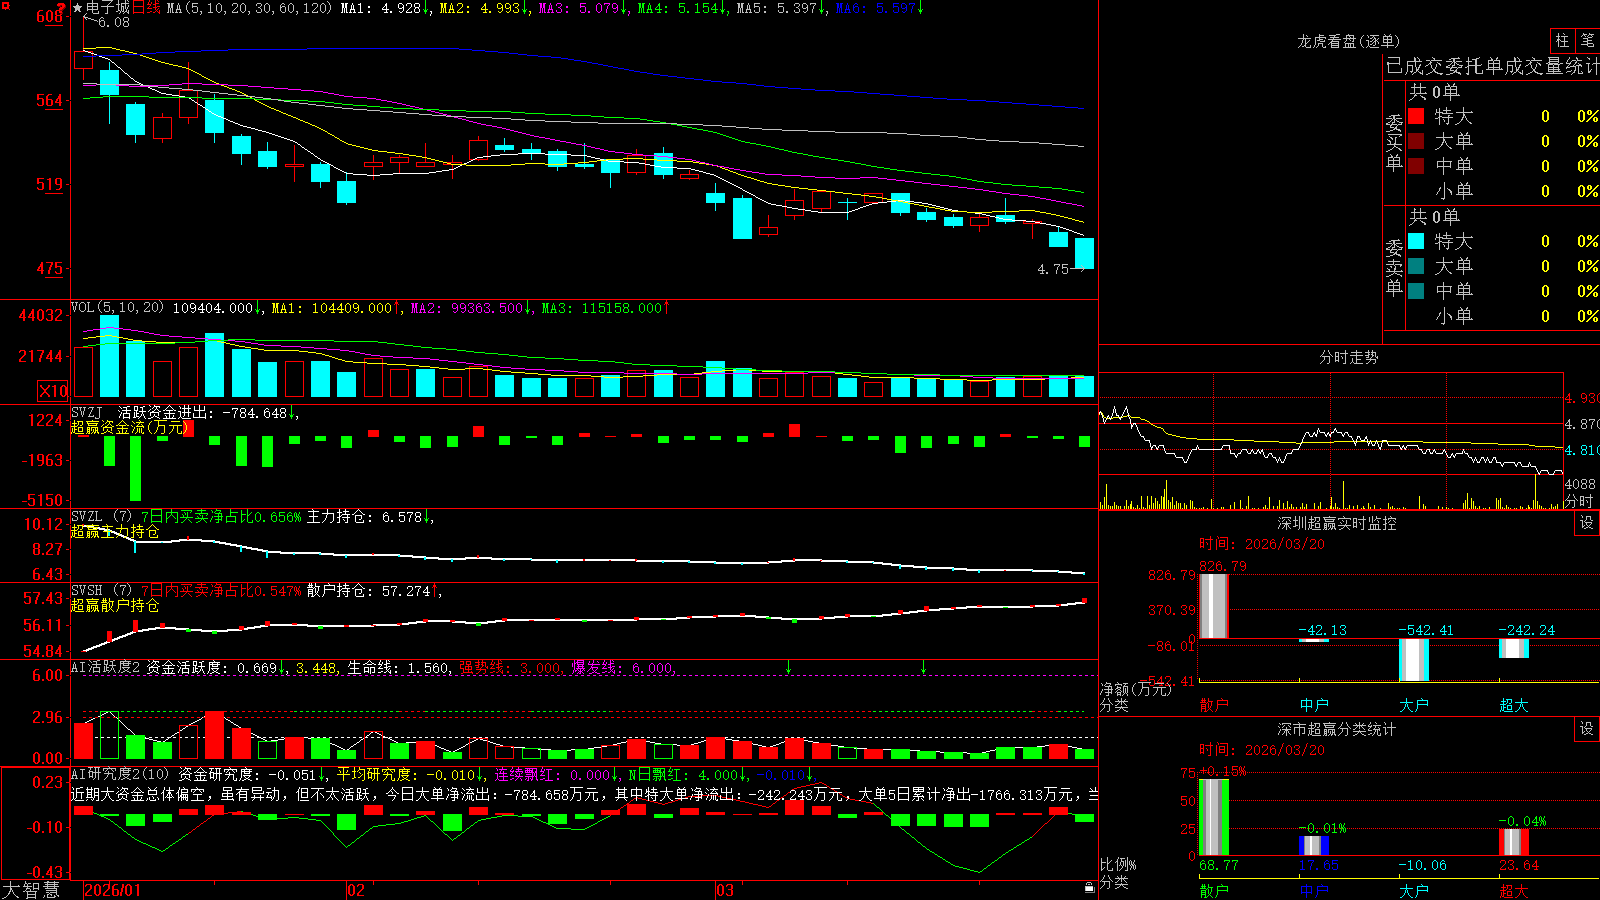Click the 大户 ratio value -10.06

[x=1422, y=865]
